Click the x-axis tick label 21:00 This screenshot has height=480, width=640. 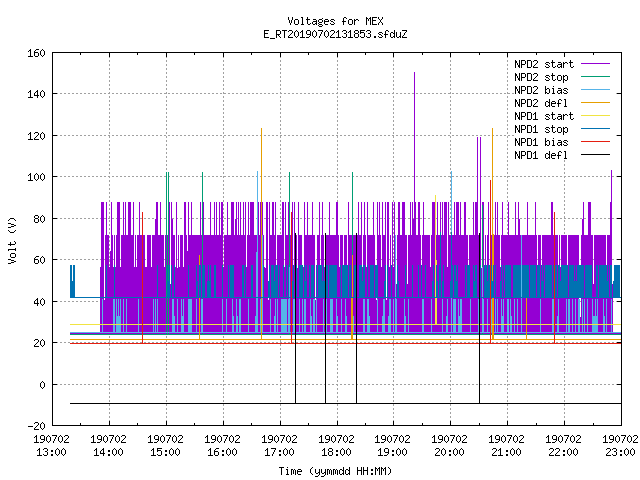[506, 452]
